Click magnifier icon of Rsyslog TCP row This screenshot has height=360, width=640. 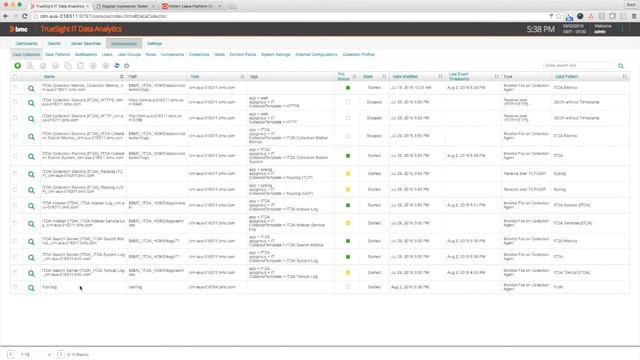click(31, 174)
